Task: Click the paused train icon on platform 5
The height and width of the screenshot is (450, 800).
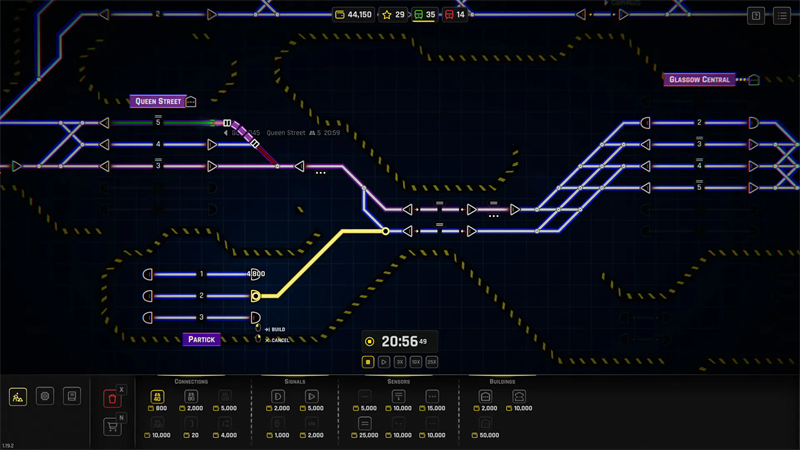Action: (227, 123)
